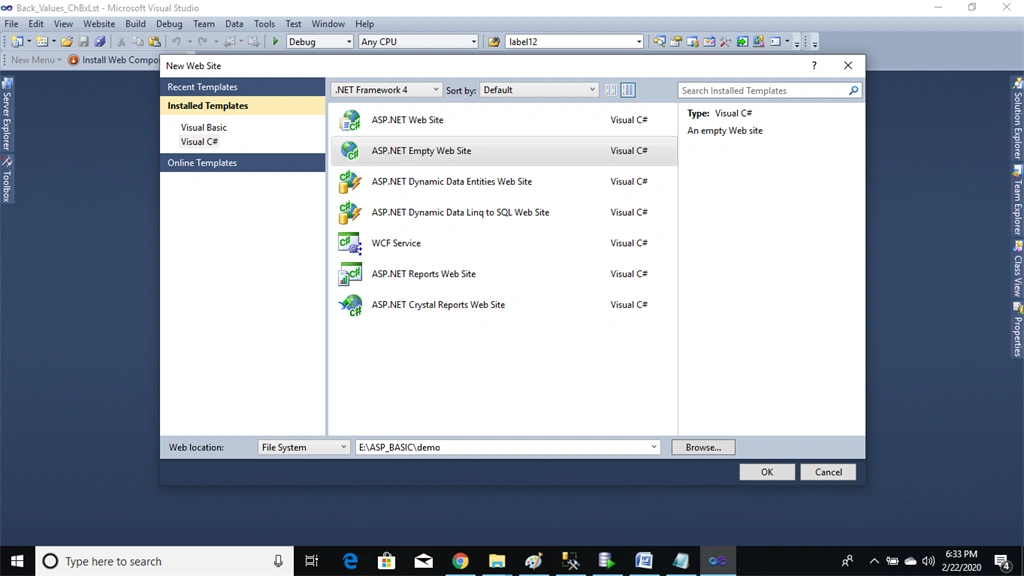The height and width of the screenshot is (576, 1024).
Task: Expand the Command Window icon dropdown arrow
Action: pyautogui.click(x=787, y=42)
